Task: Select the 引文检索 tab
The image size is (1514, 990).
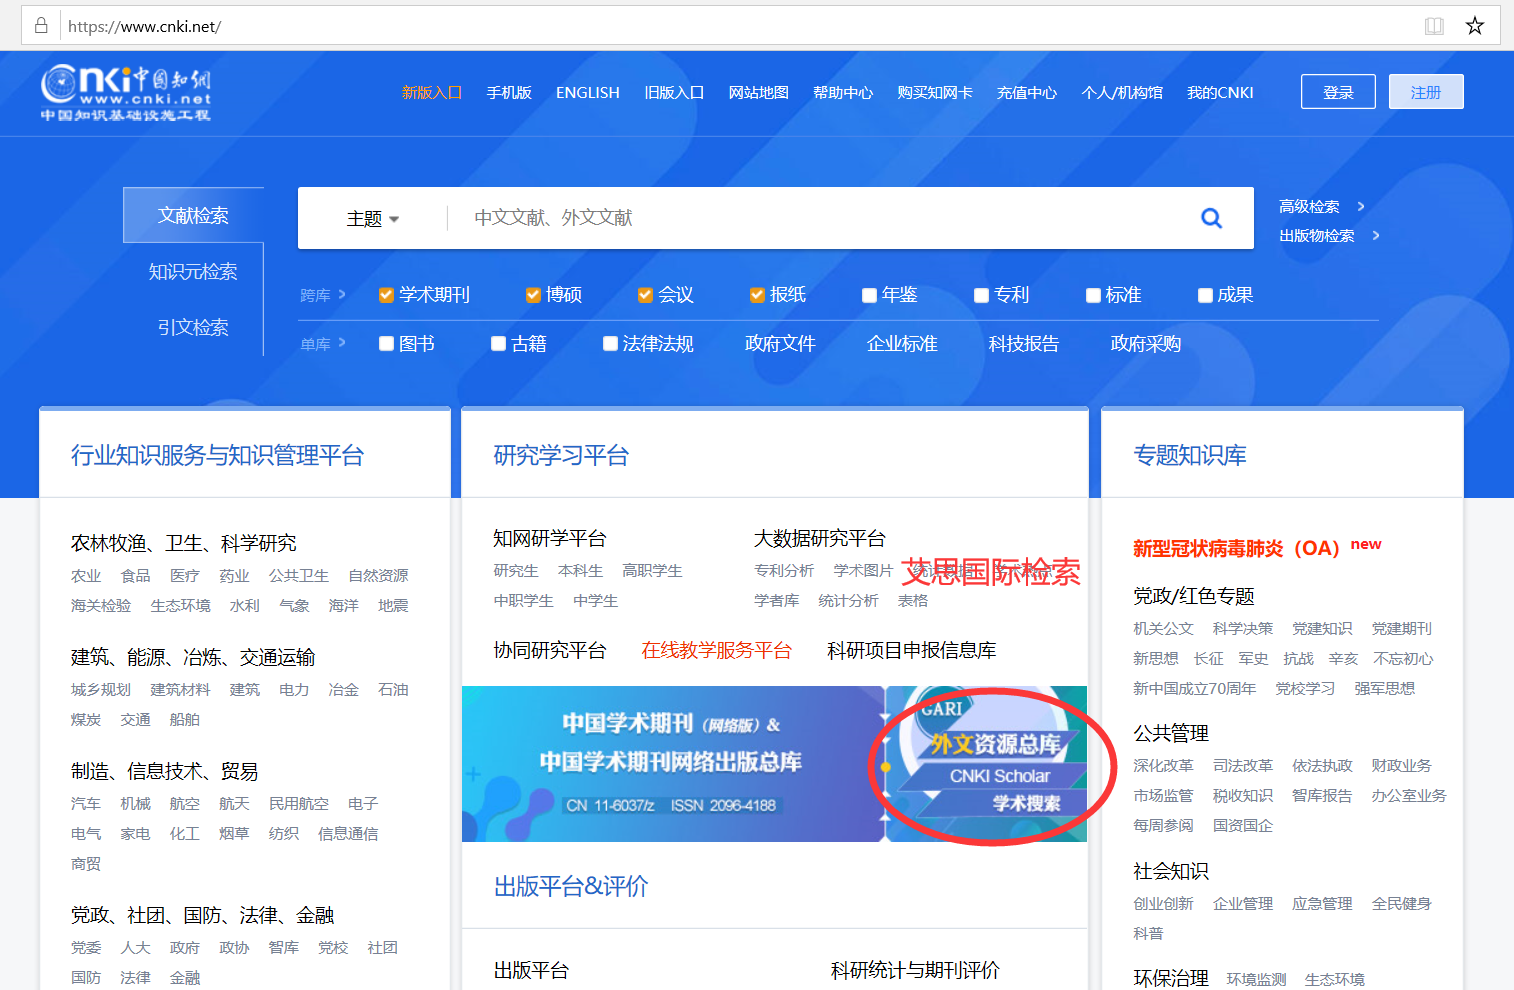Action: [x=193, y=327]
